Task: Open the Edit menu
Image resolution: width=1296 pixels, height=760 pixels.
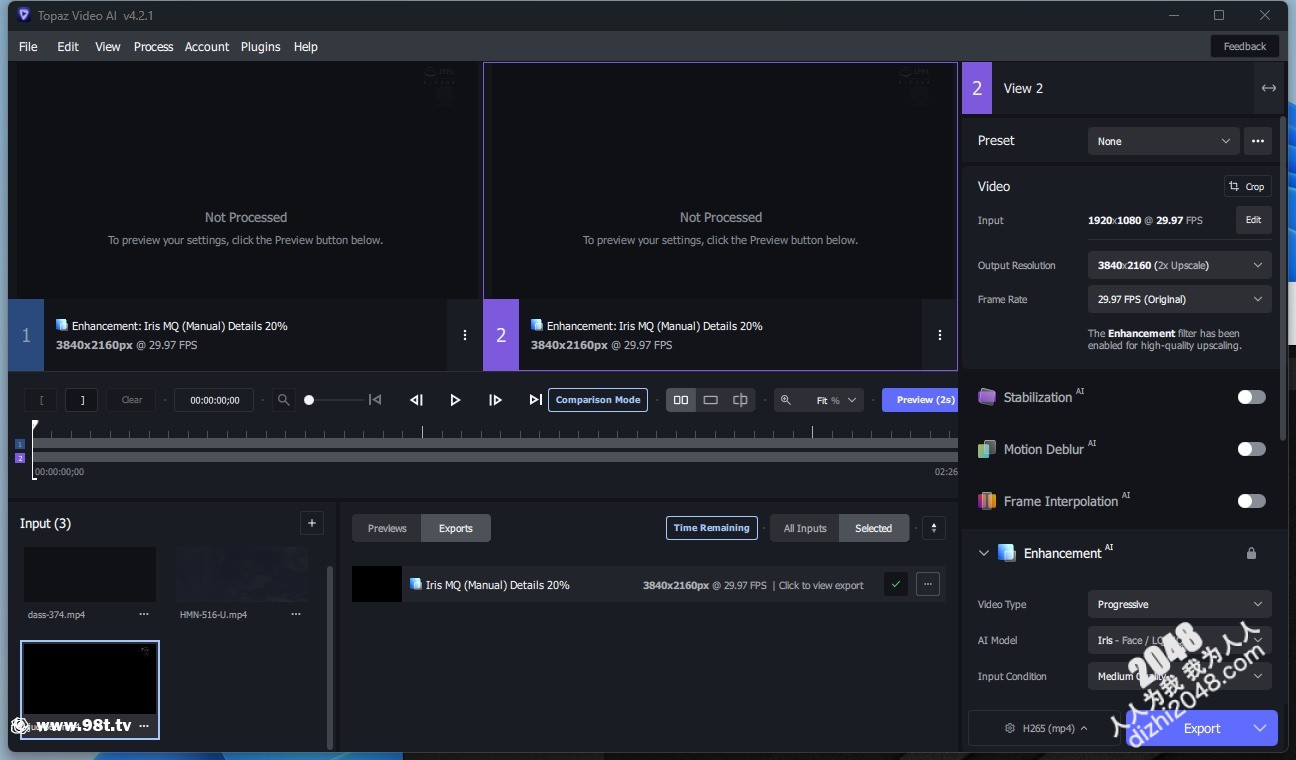Action: coord(68,47)
